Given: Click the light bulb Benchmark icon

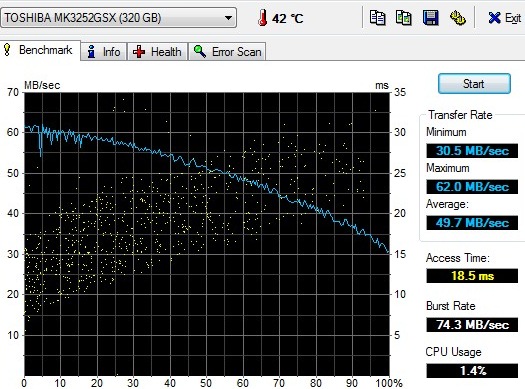Looking at the screenshot, I should coord(7,50).
